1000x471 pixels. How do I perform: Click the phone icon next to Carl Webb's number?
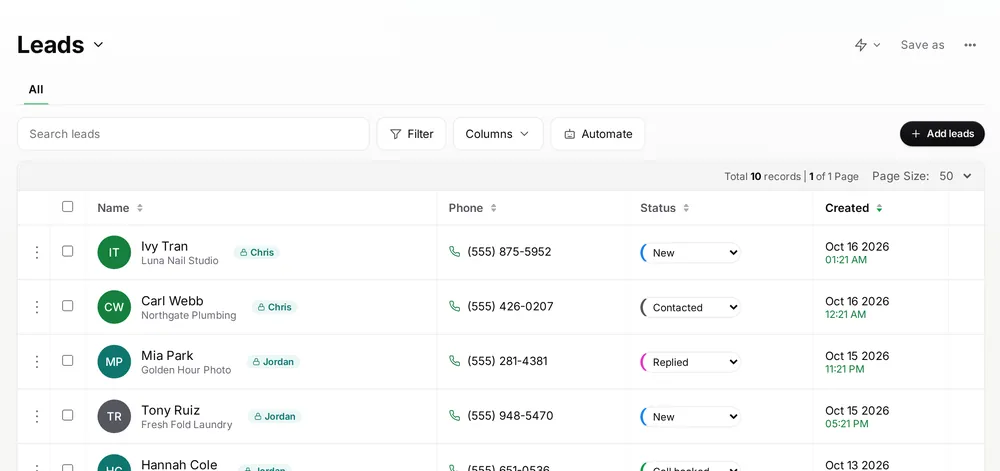(454, 307)
